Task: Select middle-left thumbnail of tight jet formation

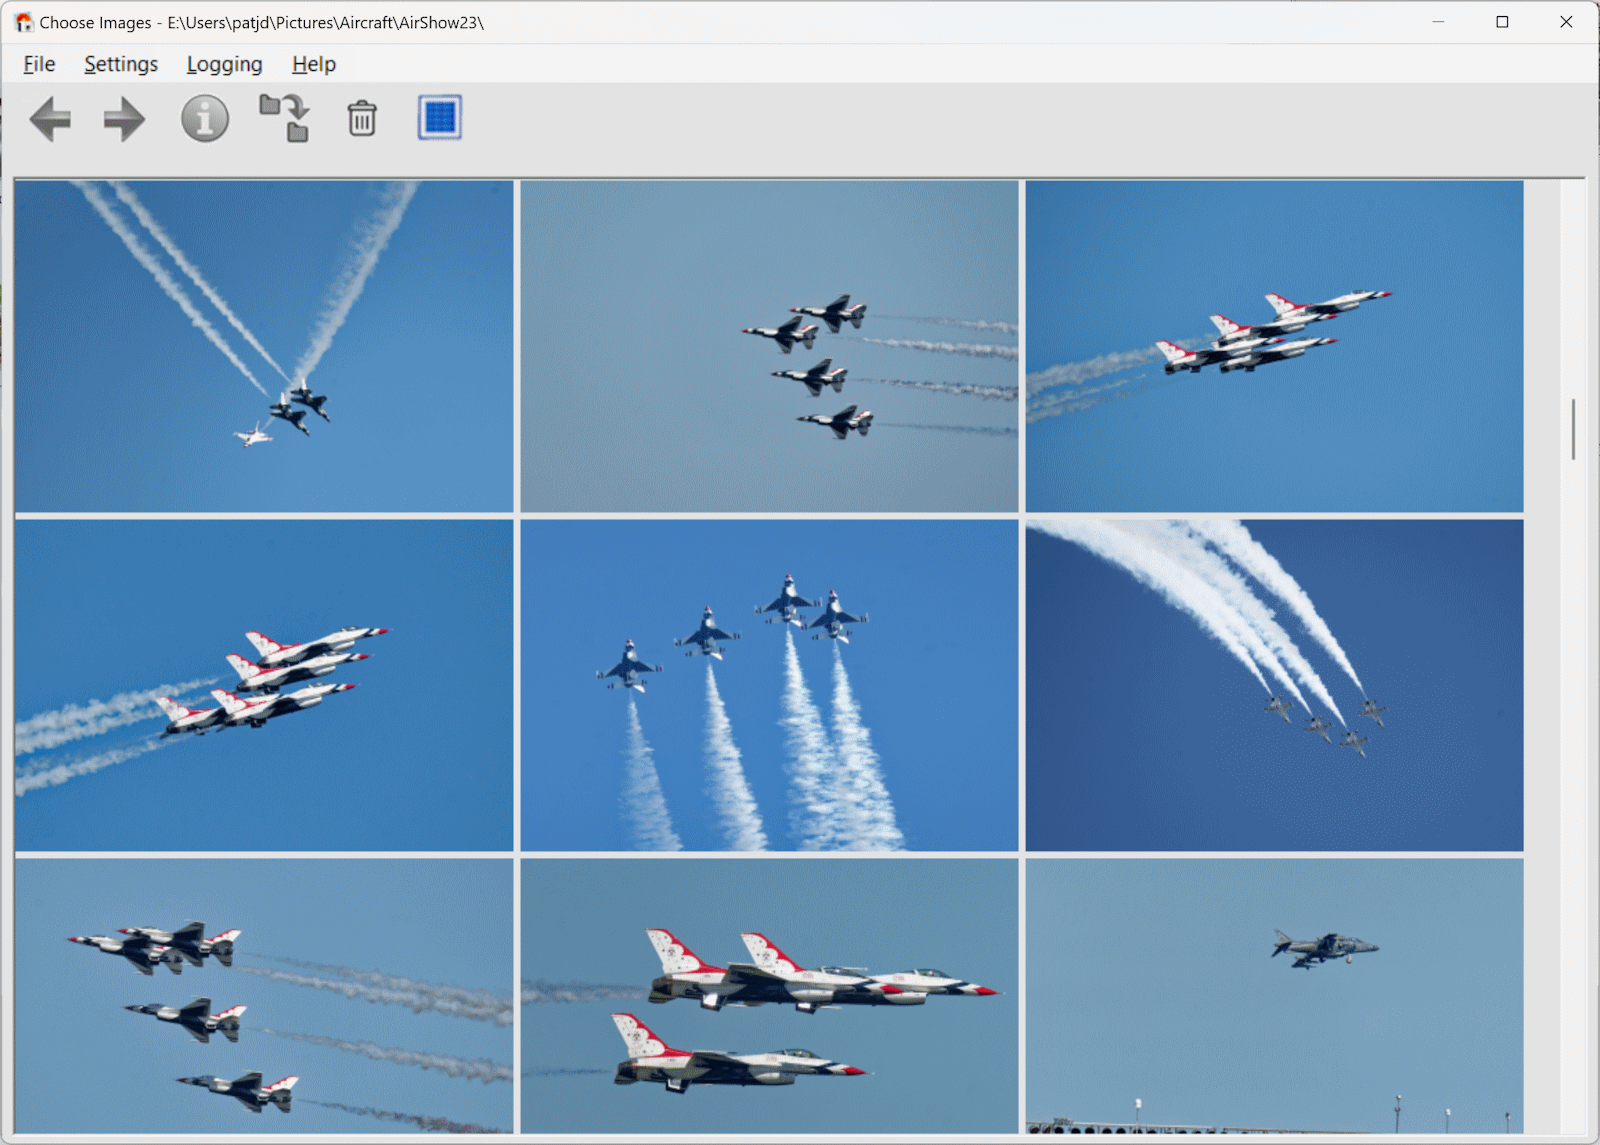Action: (x=264, y=685)
